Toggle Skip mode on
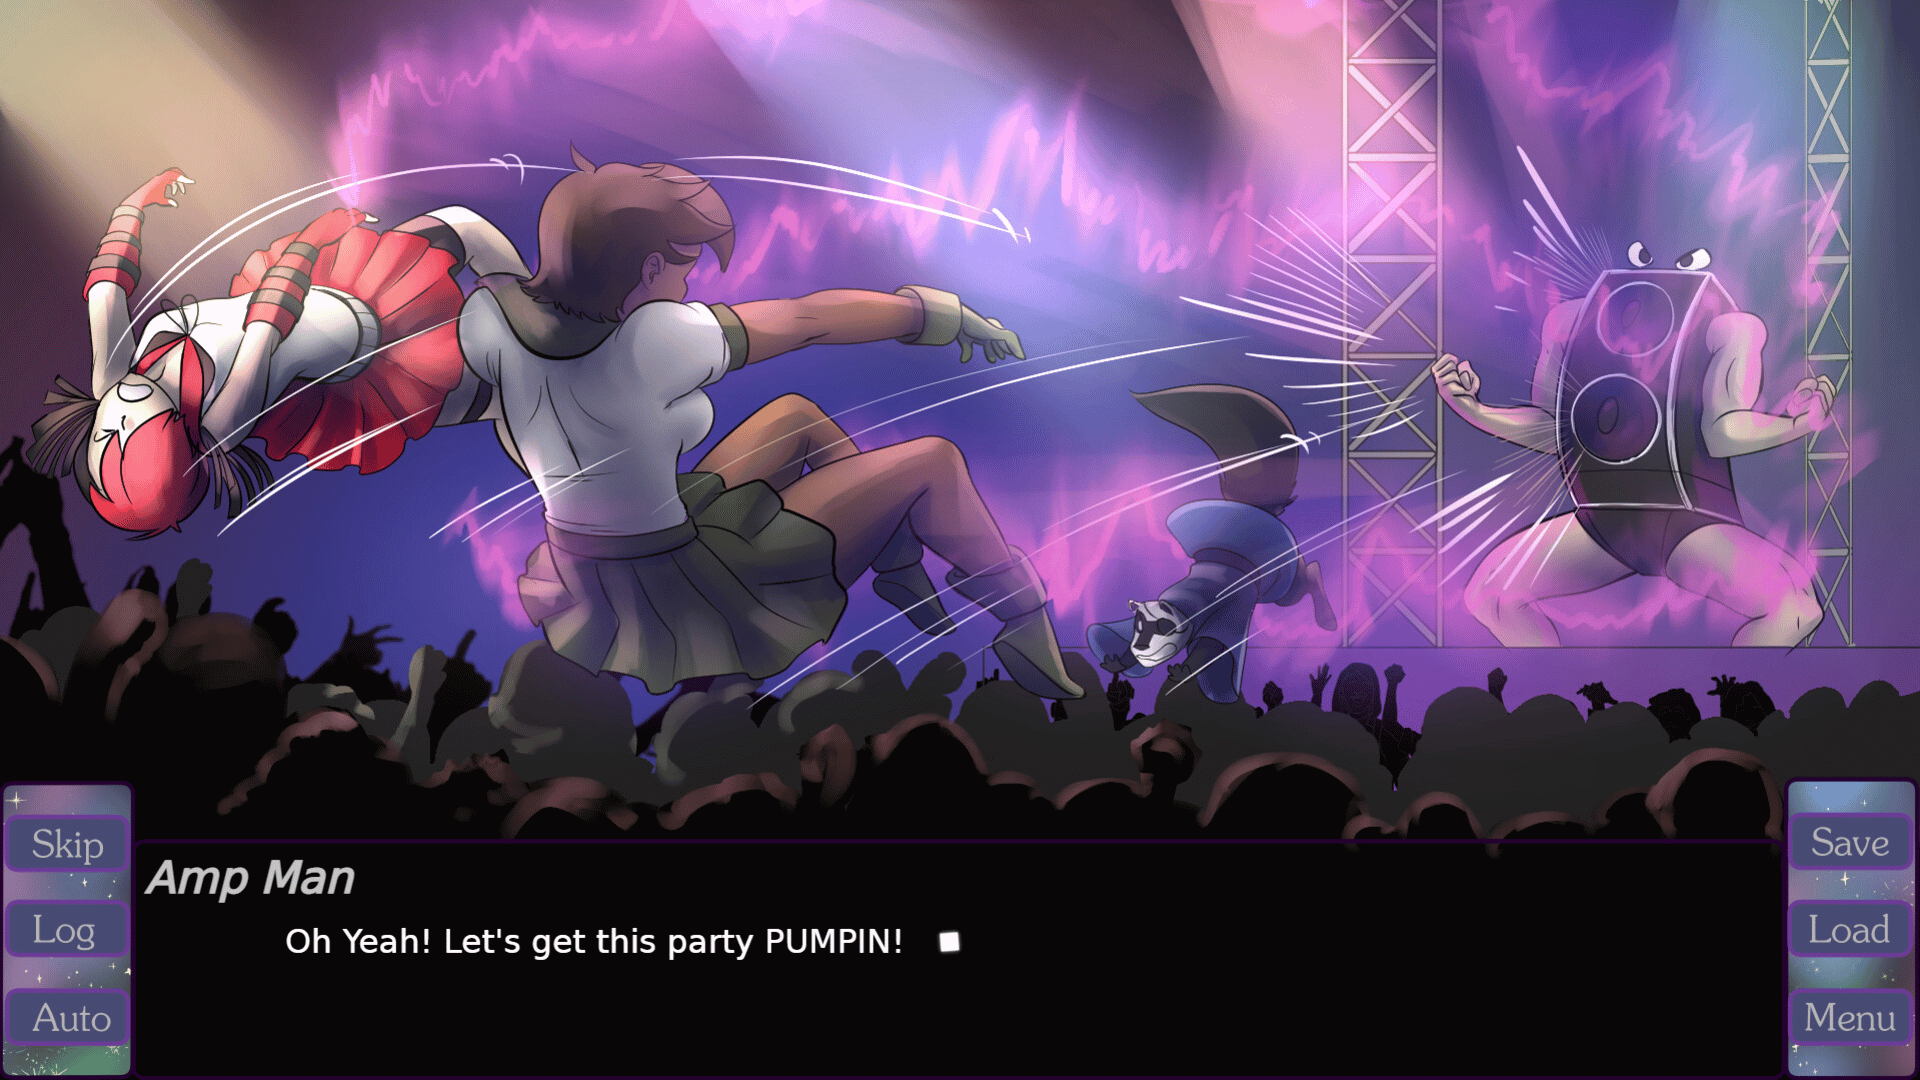The width and height of the screenshot is (1920, 1080). click(67, 844)
